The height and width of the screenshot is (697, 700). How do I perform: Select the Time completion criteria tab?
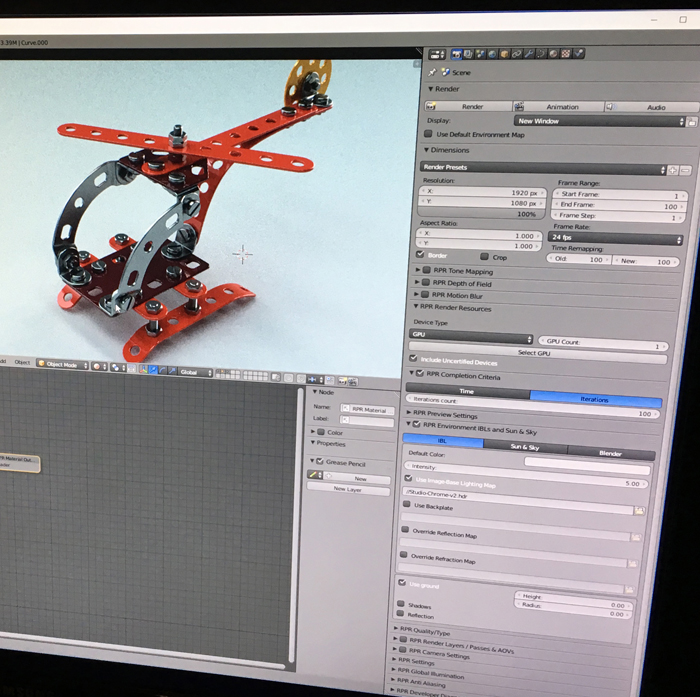[466, 392]
